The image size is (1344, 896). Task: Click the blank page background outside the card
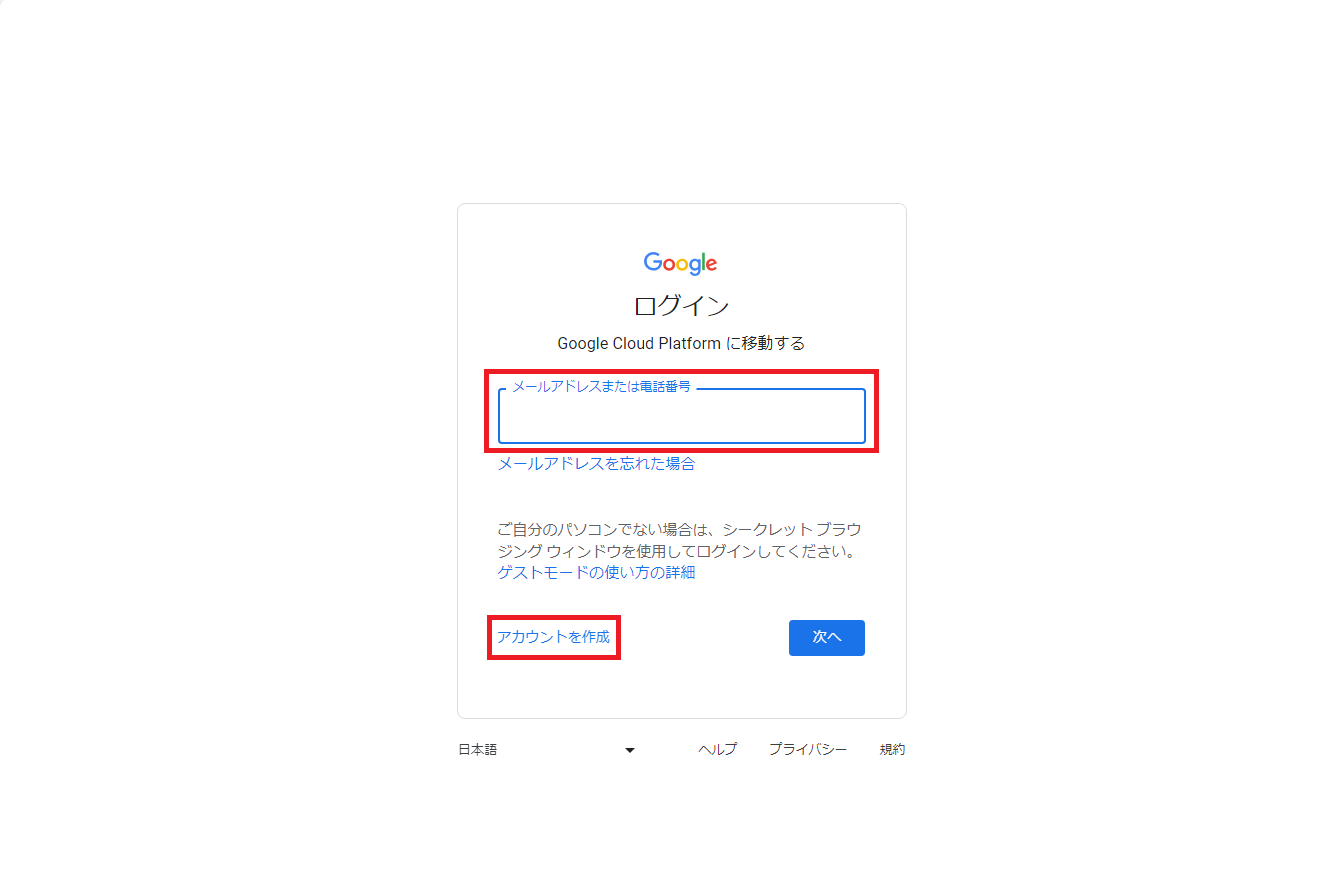pyautogui.click(x=200, y=450)
